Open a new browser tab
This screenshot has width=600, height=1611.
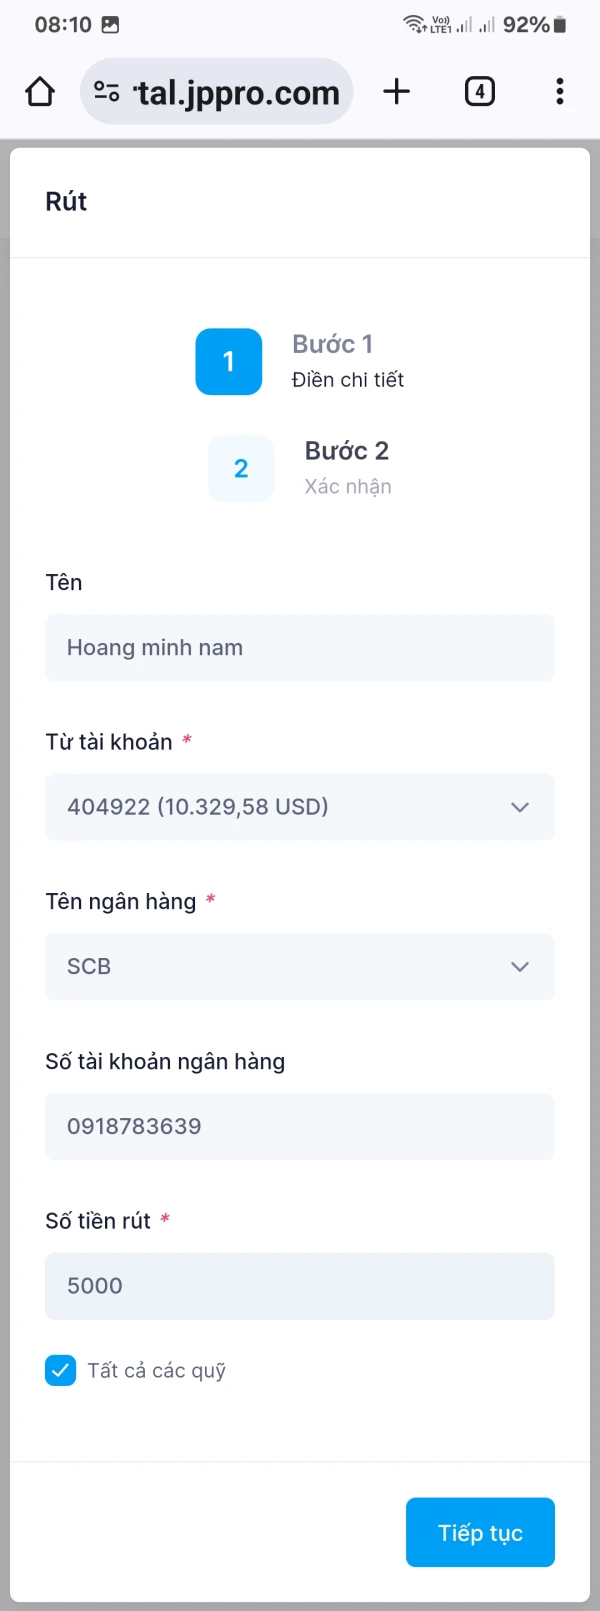click(397, 92)
